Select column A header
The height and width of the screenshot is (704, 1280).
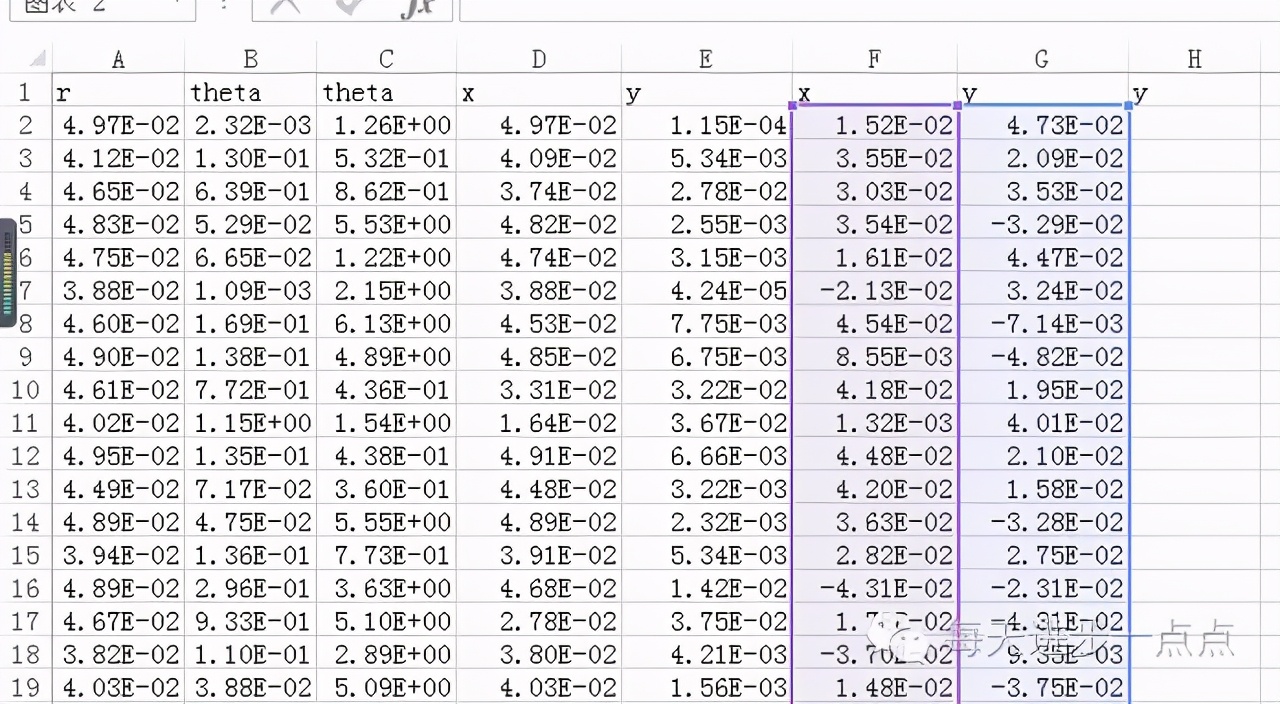(118, 59)
